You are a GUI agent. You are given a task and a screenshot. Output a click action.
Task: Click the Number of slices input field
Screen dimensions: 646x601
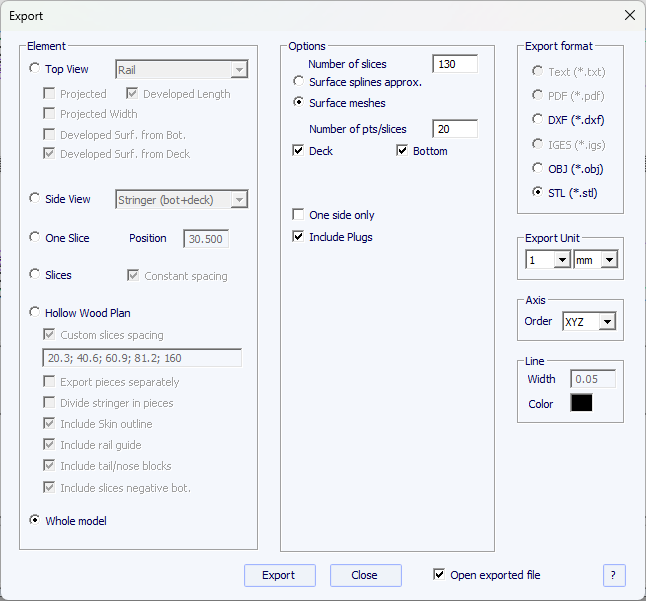(454, 64)
